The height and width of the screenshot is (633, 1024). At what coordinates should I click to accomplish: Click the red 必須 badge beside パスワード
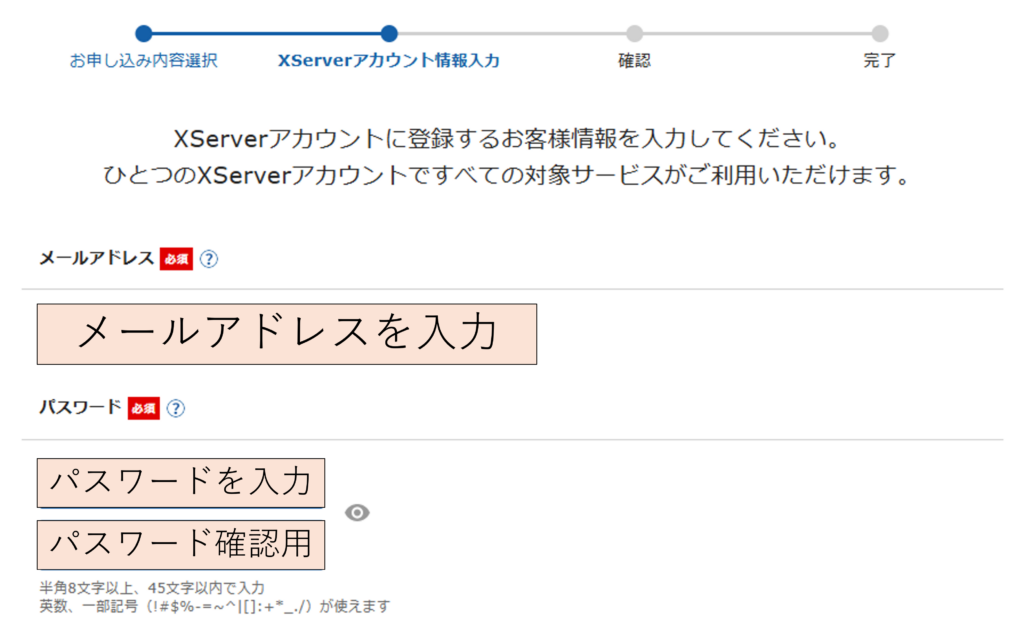(143, 408)
